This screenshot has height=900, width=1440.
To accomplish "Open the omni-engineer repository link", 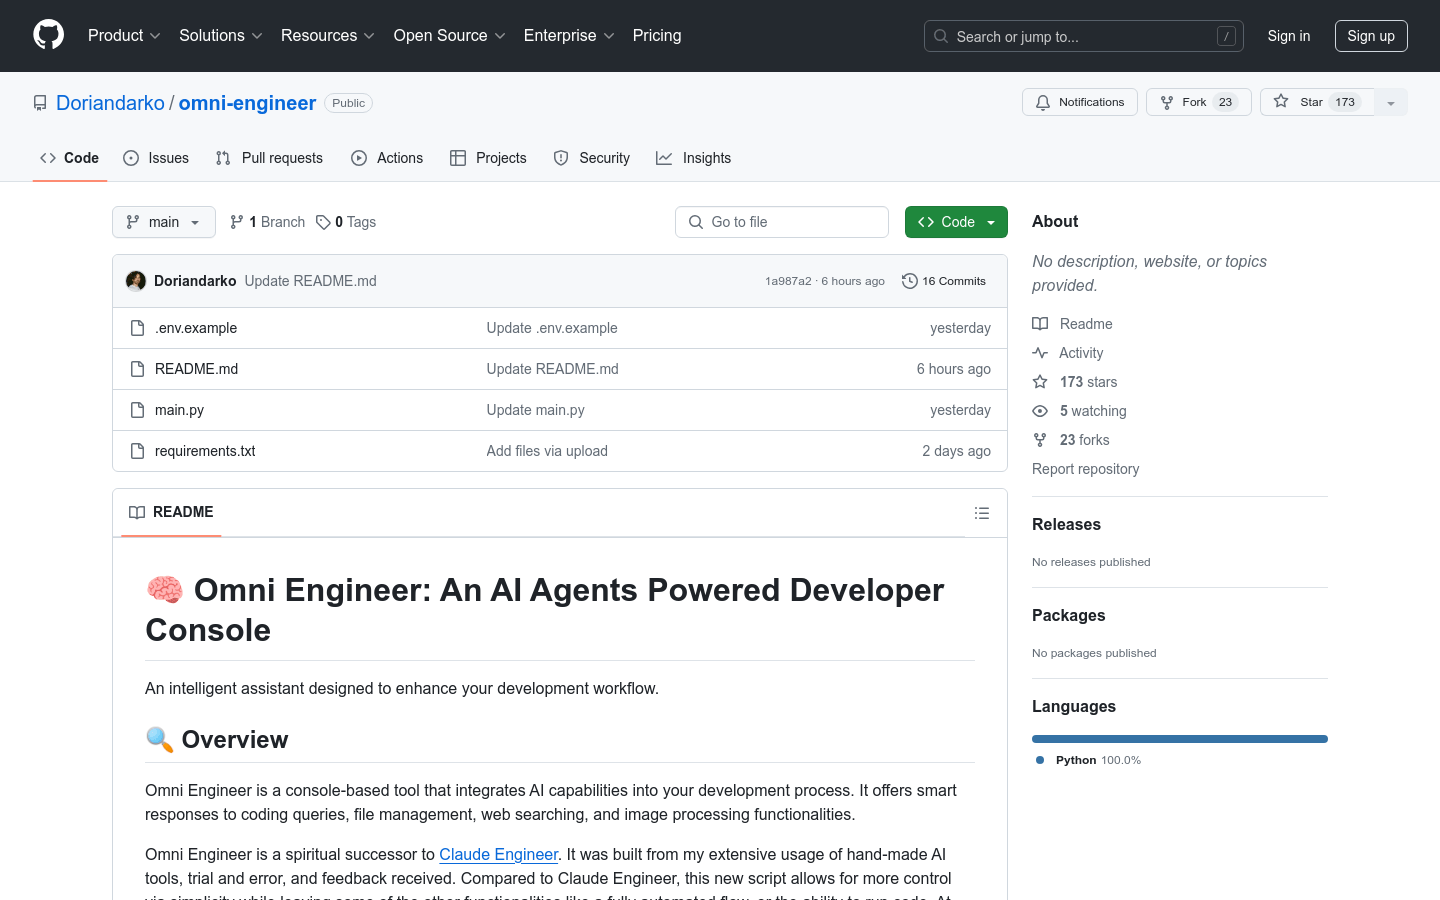I will [x=247, y=103].
